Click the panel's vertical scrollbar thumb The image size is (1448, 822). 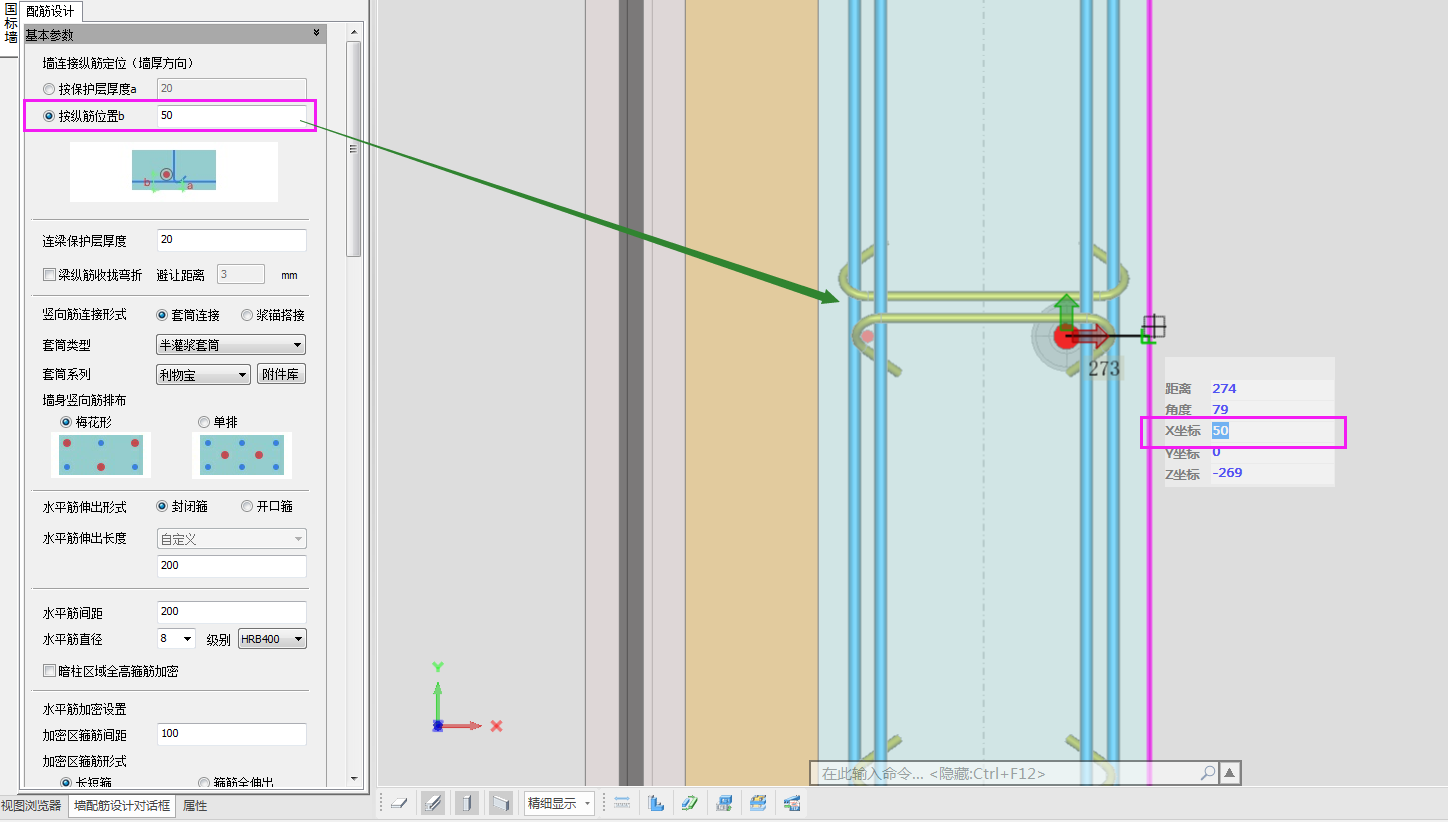(x=353, y=150)
